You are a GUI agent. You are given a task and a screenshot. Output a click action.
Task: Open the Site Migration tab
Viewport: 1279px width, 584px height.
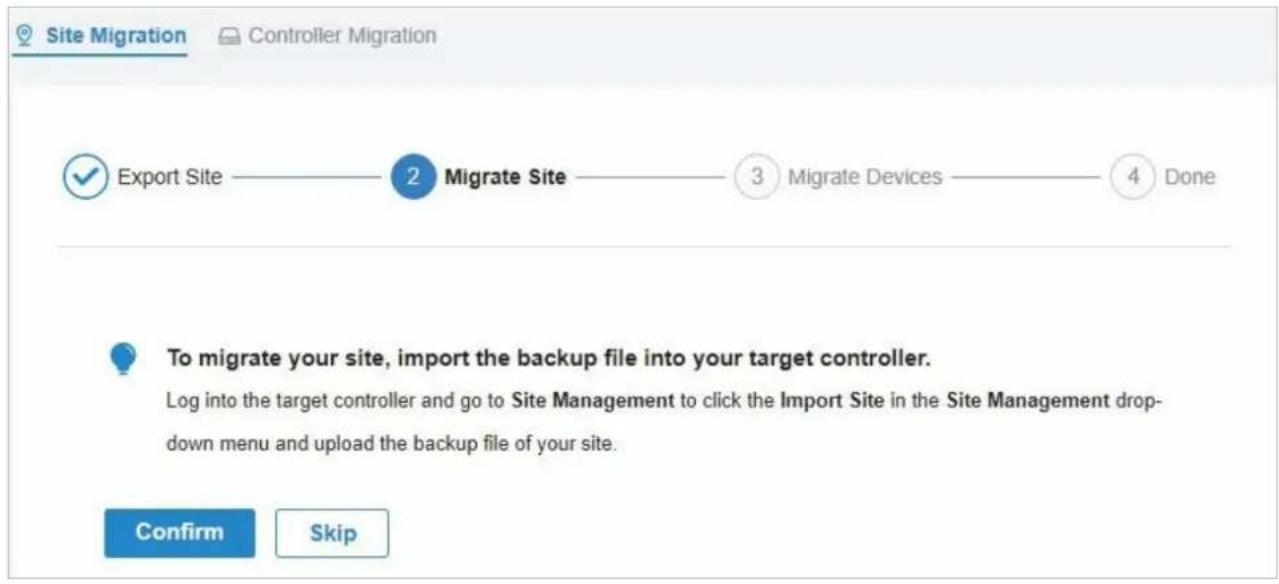click(102, 35)
